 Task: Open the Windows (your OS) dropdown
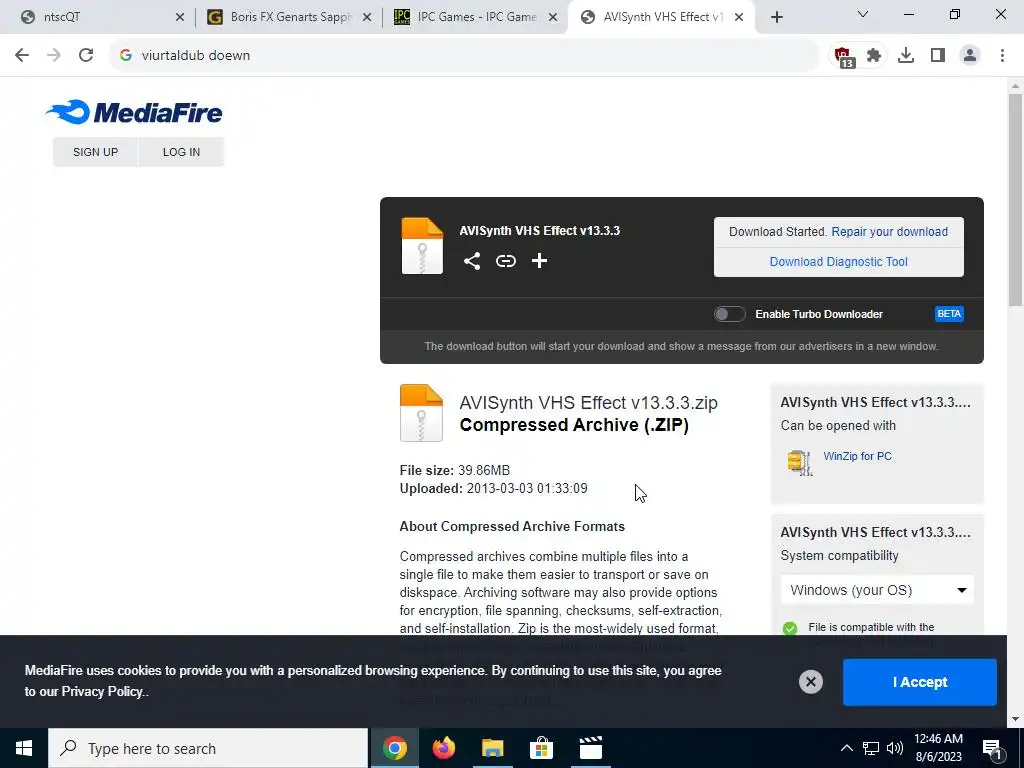click(877, 590)
